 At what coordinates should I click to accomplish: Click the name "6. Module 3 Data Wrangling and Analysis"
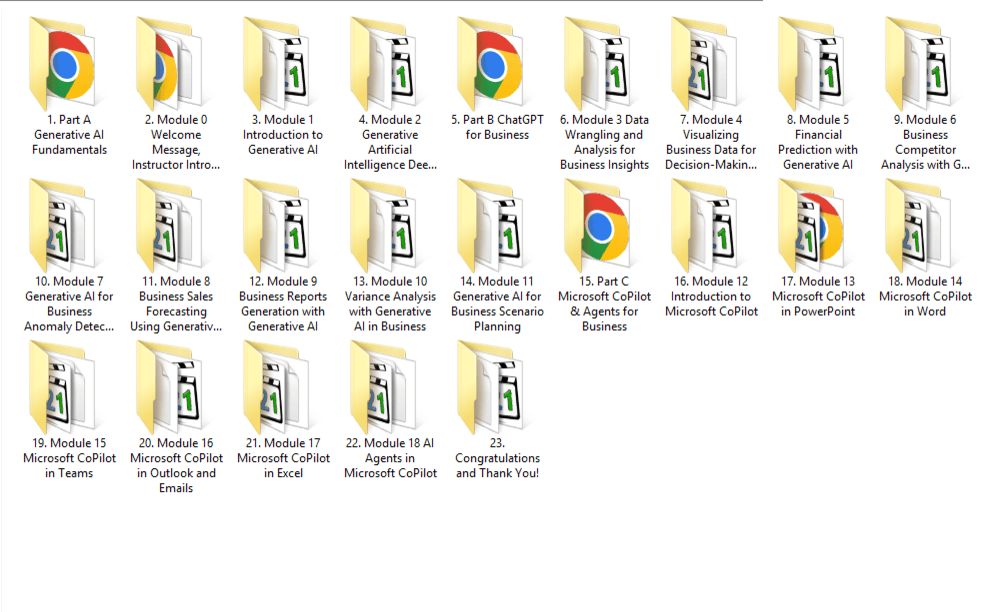[x=604, y=142]
